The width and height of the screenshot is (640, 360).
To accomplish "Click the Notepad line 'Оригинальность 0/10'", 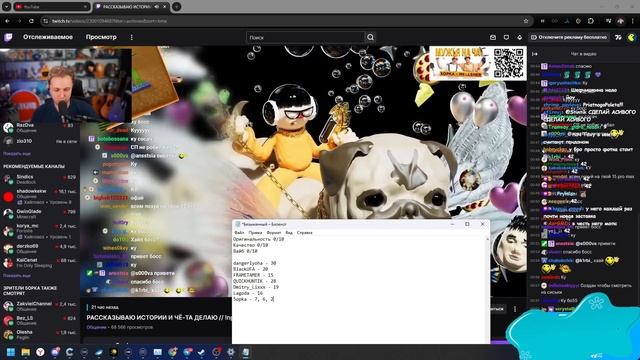I will (x=258, y=239).
